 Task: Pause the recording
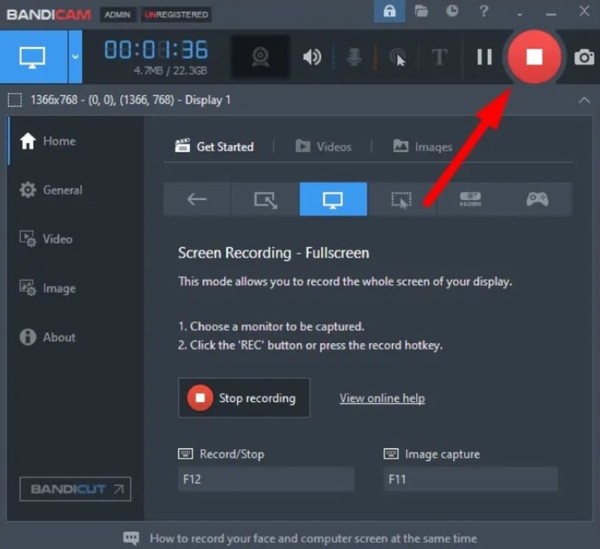click(x=484, y=58)
